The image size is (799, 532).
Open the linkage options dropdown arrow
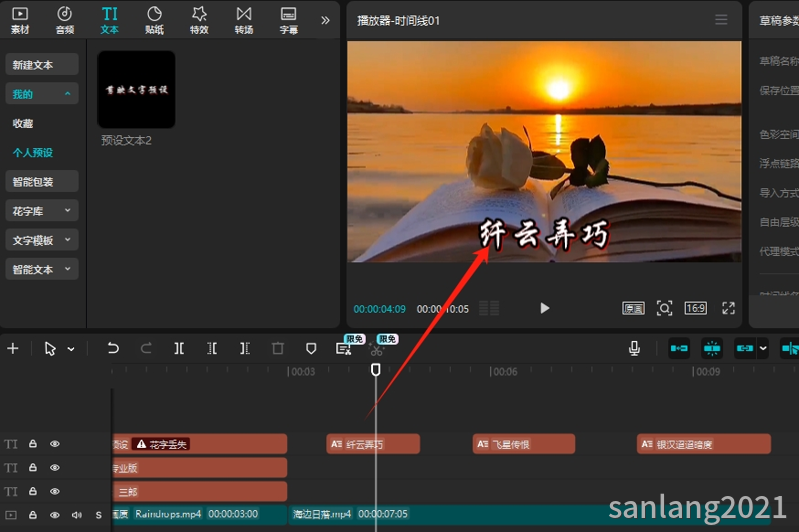[763, 349]
